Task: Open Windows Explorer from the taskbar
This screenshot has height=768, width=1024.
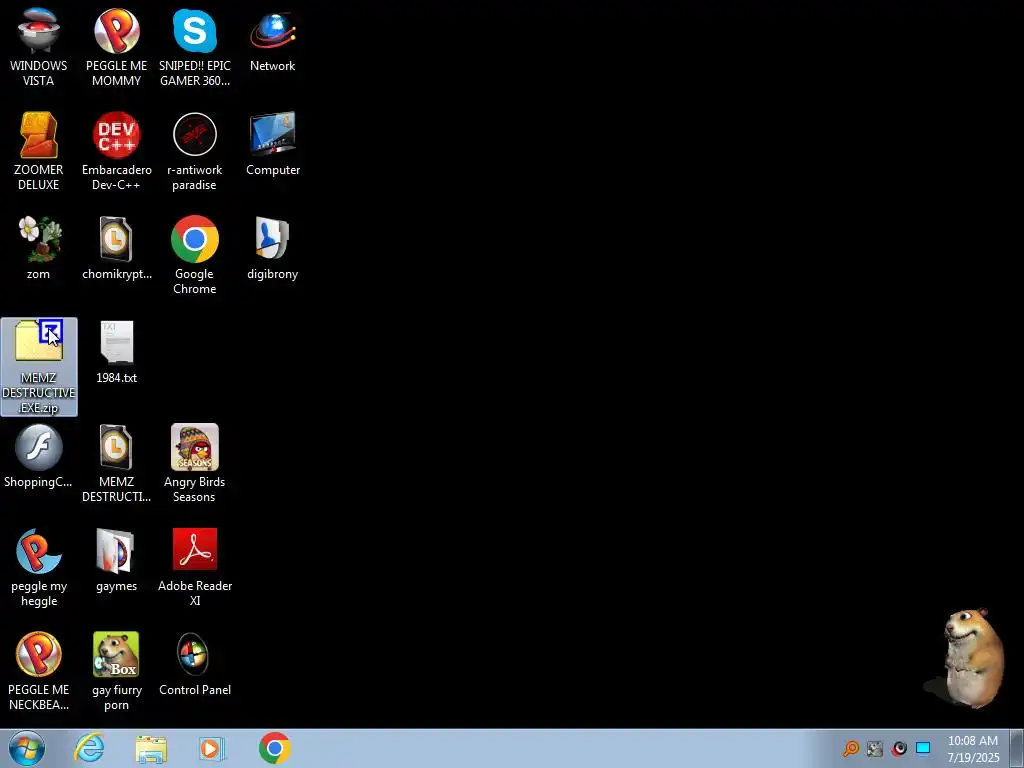Action: pyautogui.click(x=151, y=749)
